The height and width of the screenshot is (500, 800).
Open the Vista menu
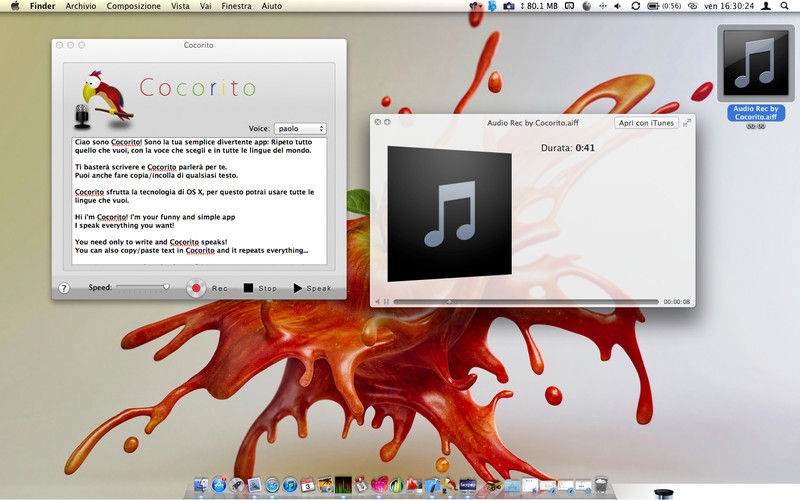pyautogui.click(x=180, y=6)
